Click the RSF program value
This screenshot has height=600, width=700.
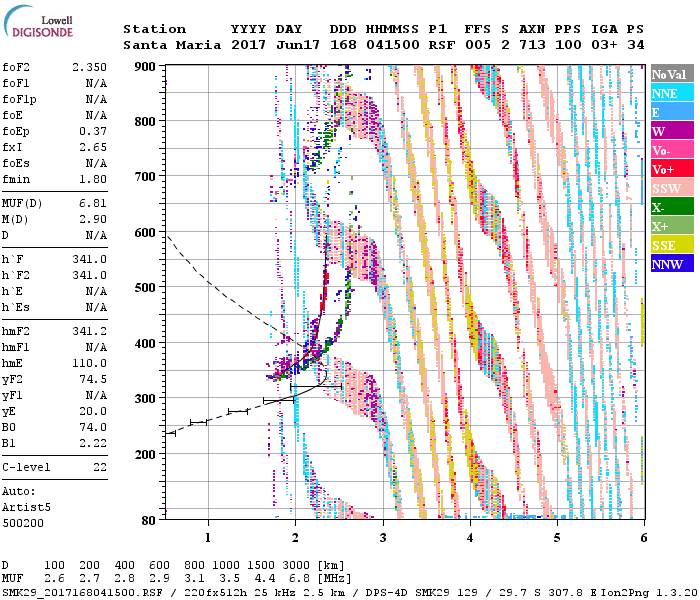[x=442, y=45]
